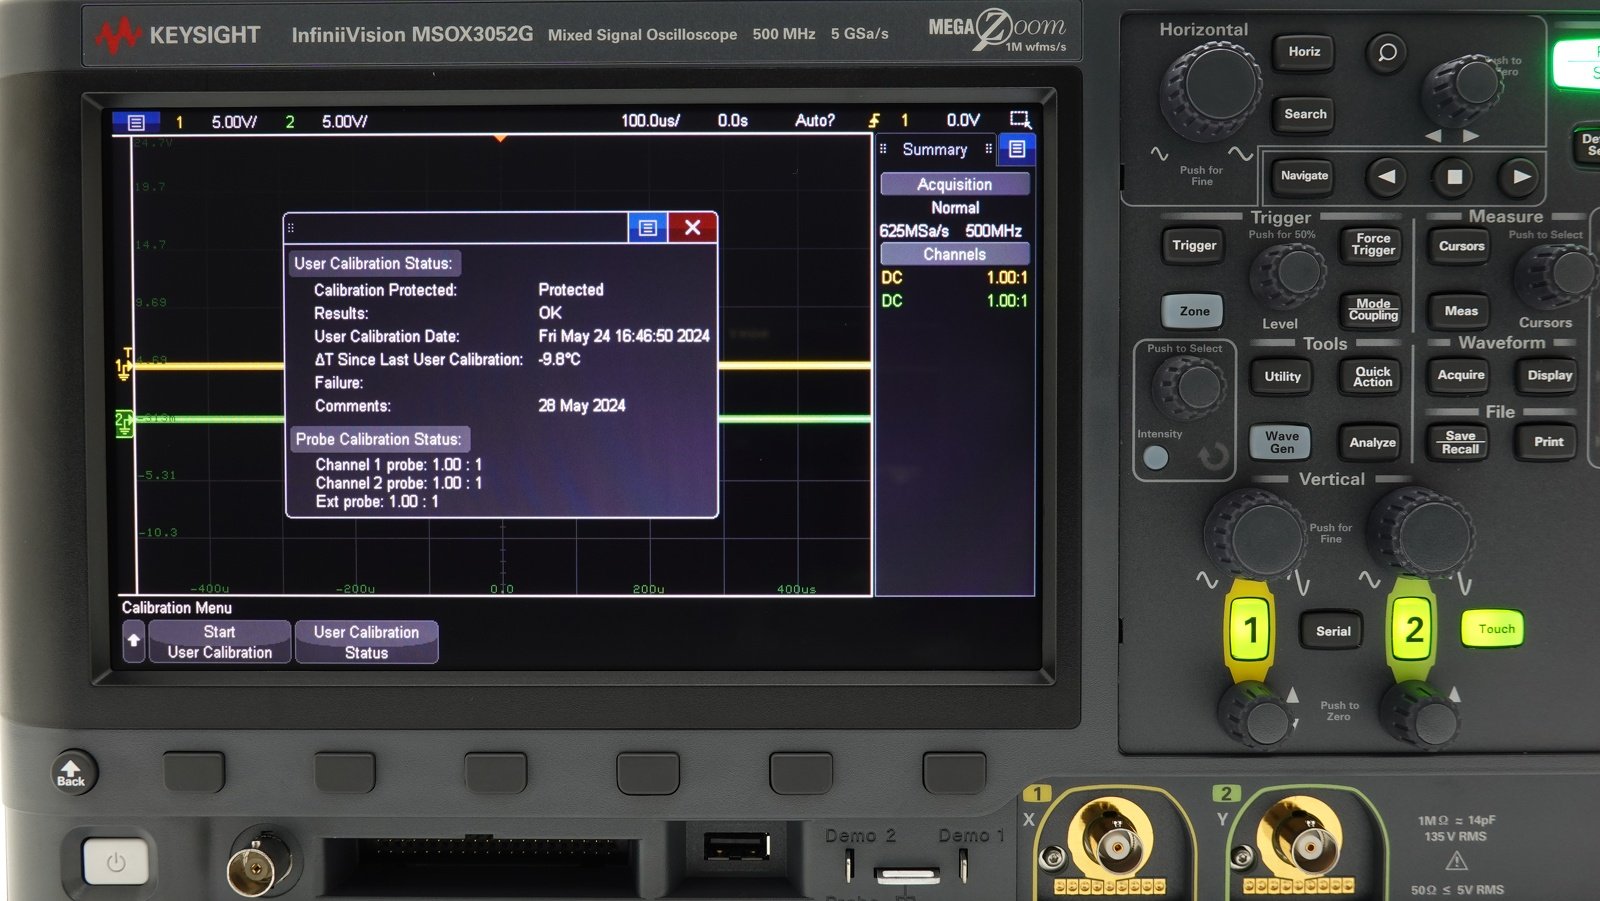Toggle the Zone button

click(1194, 312)
